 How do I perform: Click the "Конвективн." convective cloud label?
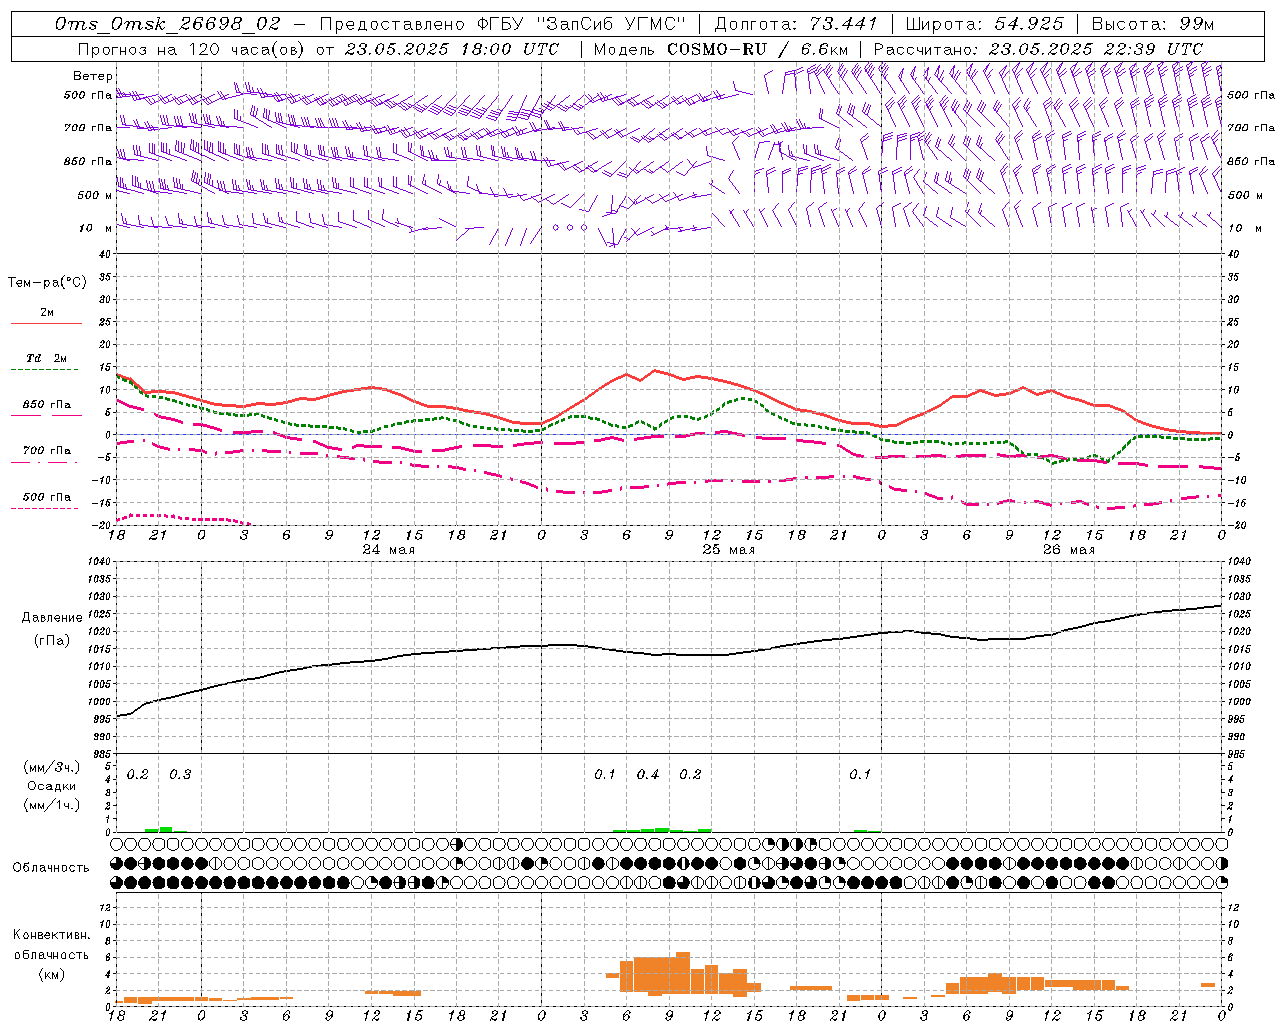click(x=51, y=935)
